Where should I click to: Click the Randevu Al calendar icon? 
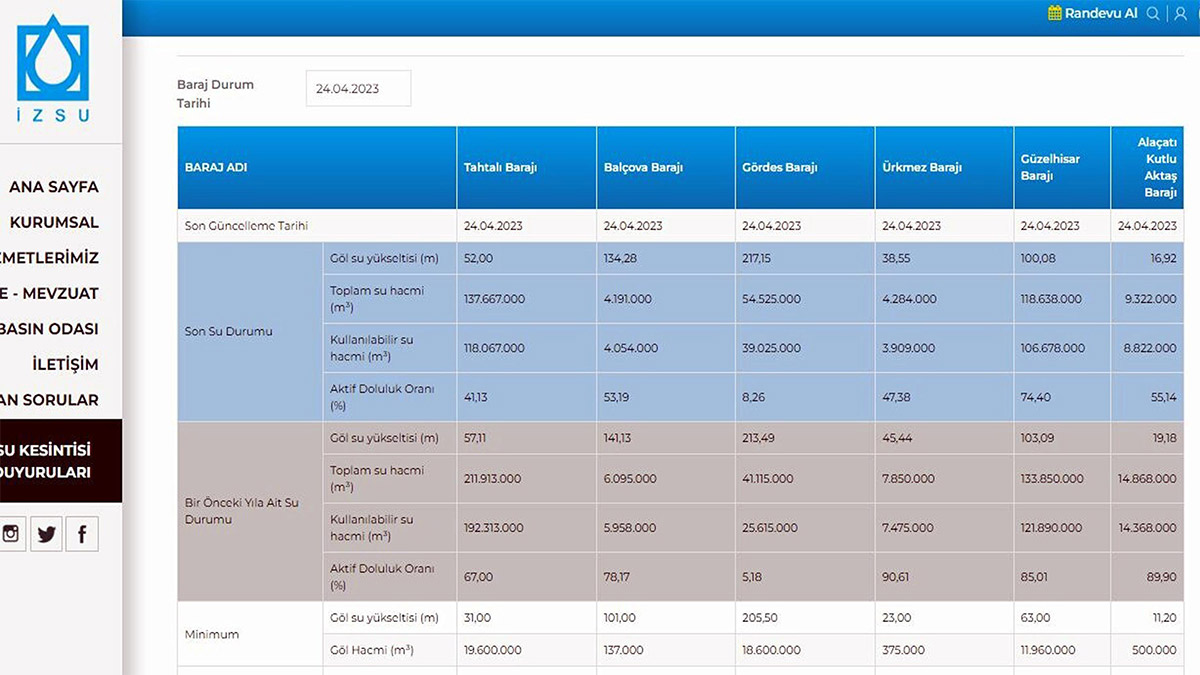point(1054,13)
